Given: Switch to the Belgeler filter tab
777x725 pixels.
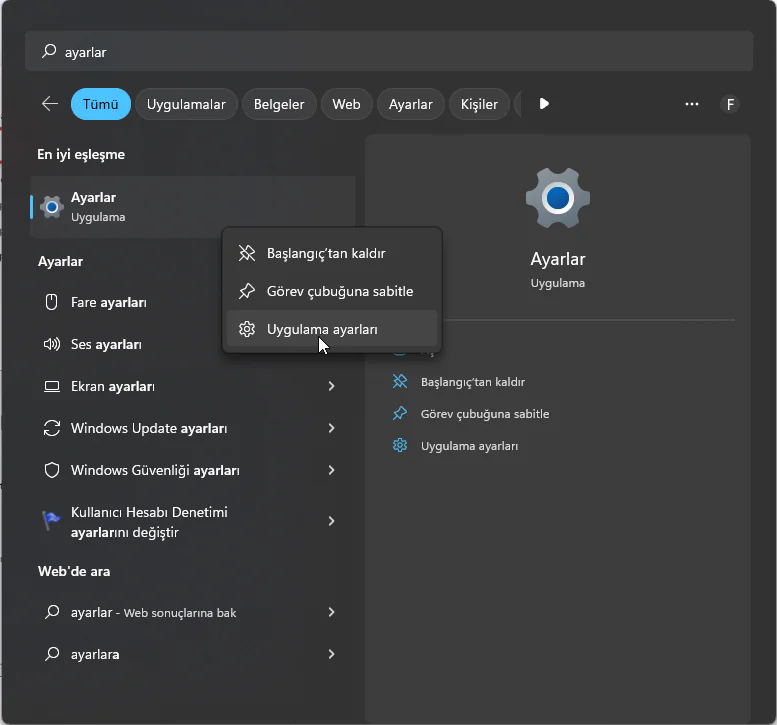Looking at the screenshot, I should coord(279,104).
